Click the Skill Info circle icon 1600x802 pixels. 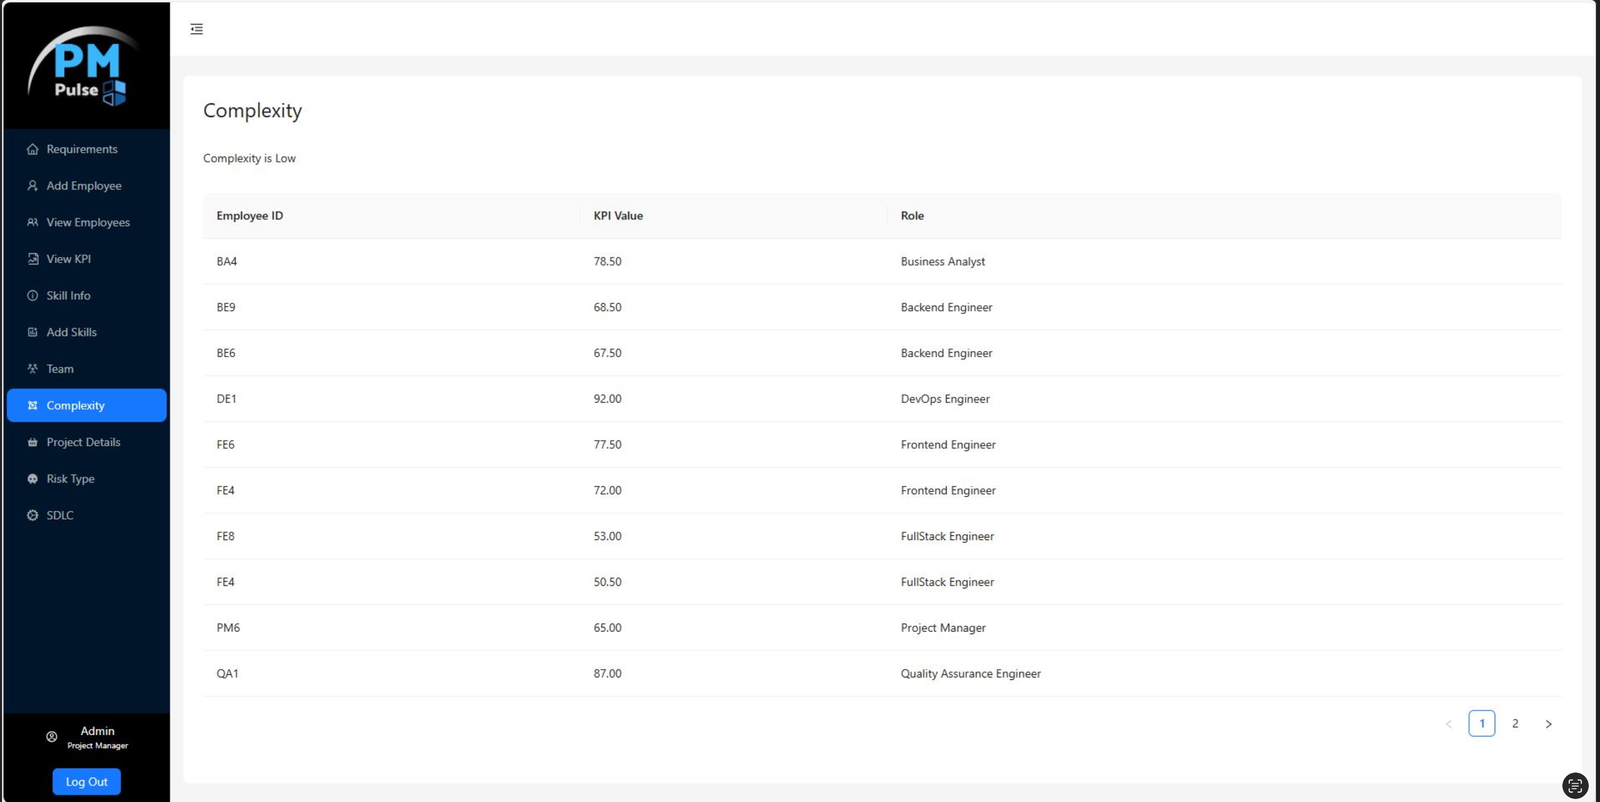pos(33,296)
